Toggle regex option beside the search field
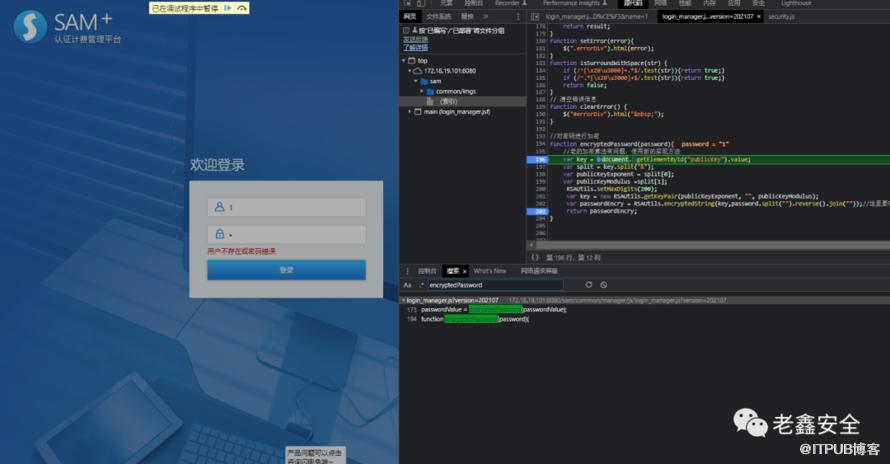Screen dimensions: 890x464 pyautogui.click(x=420, y=285)
